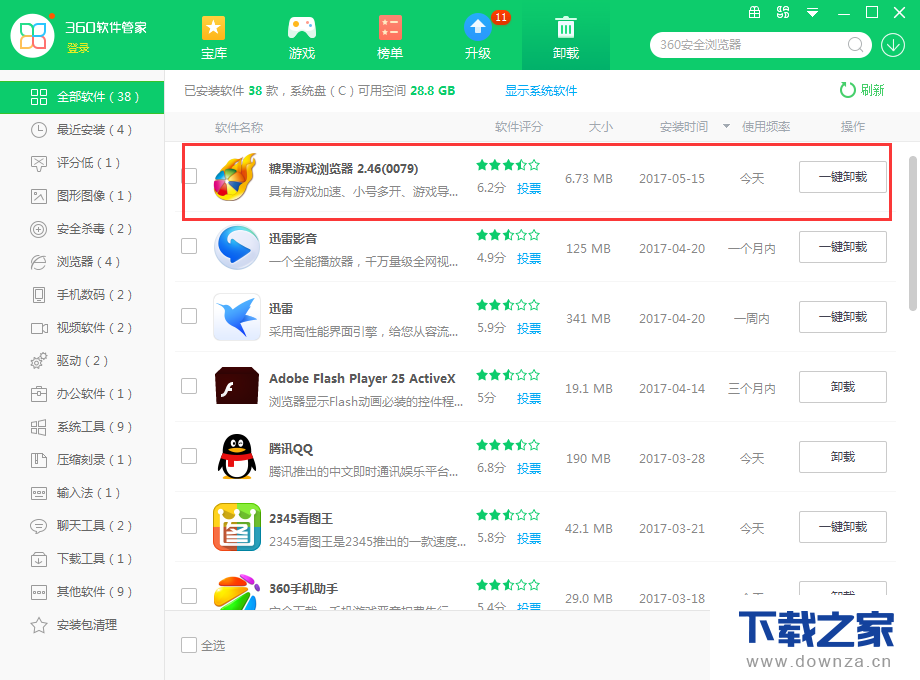Tick checkbox for 糖果游戏浏览器

point(189,176)
